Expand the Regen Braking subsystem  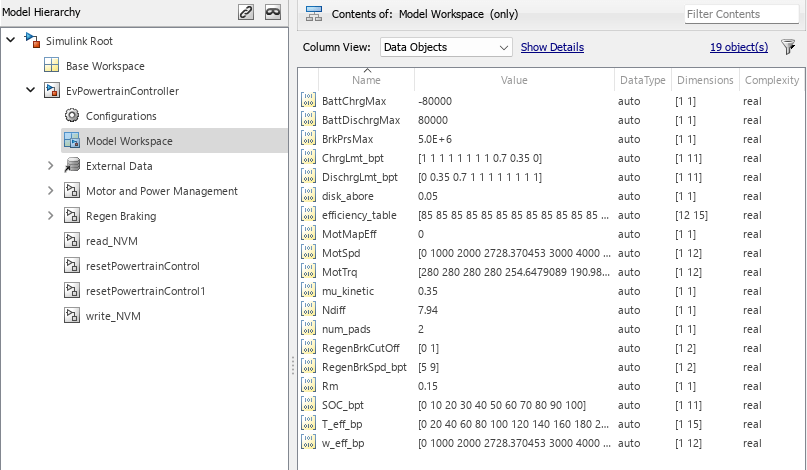pyautogui.click(x=51, y=216)
